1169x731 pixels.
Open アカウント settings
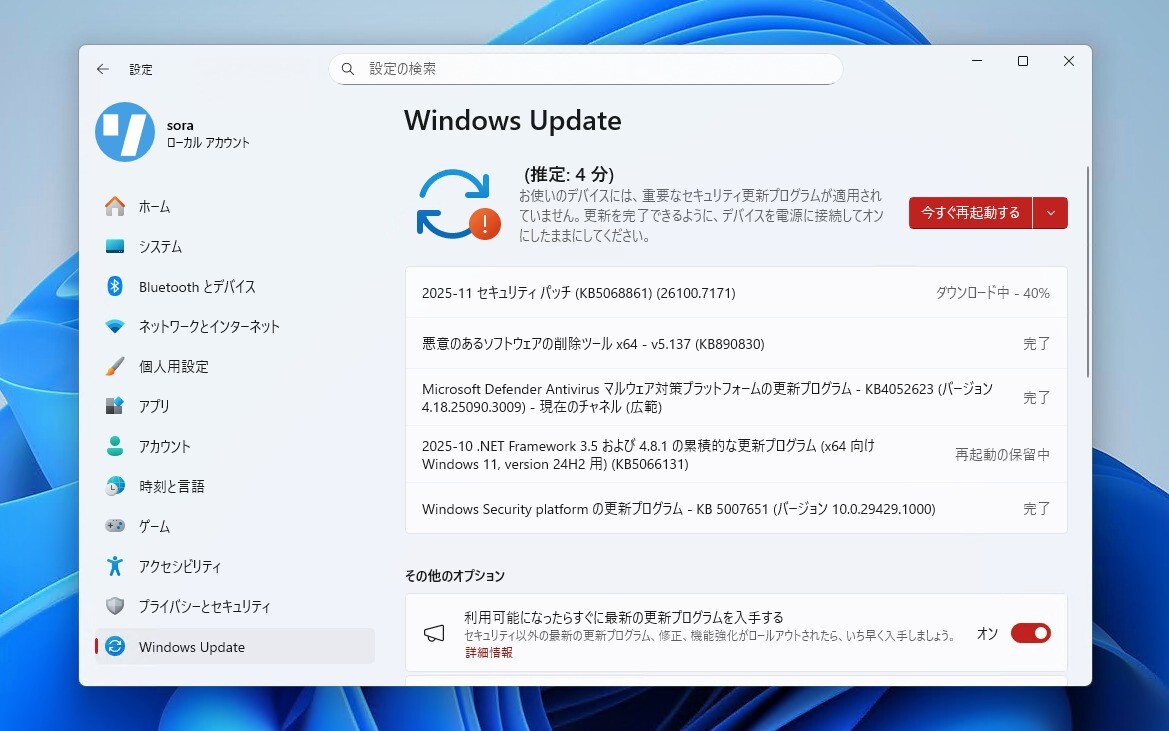(235, 446)
